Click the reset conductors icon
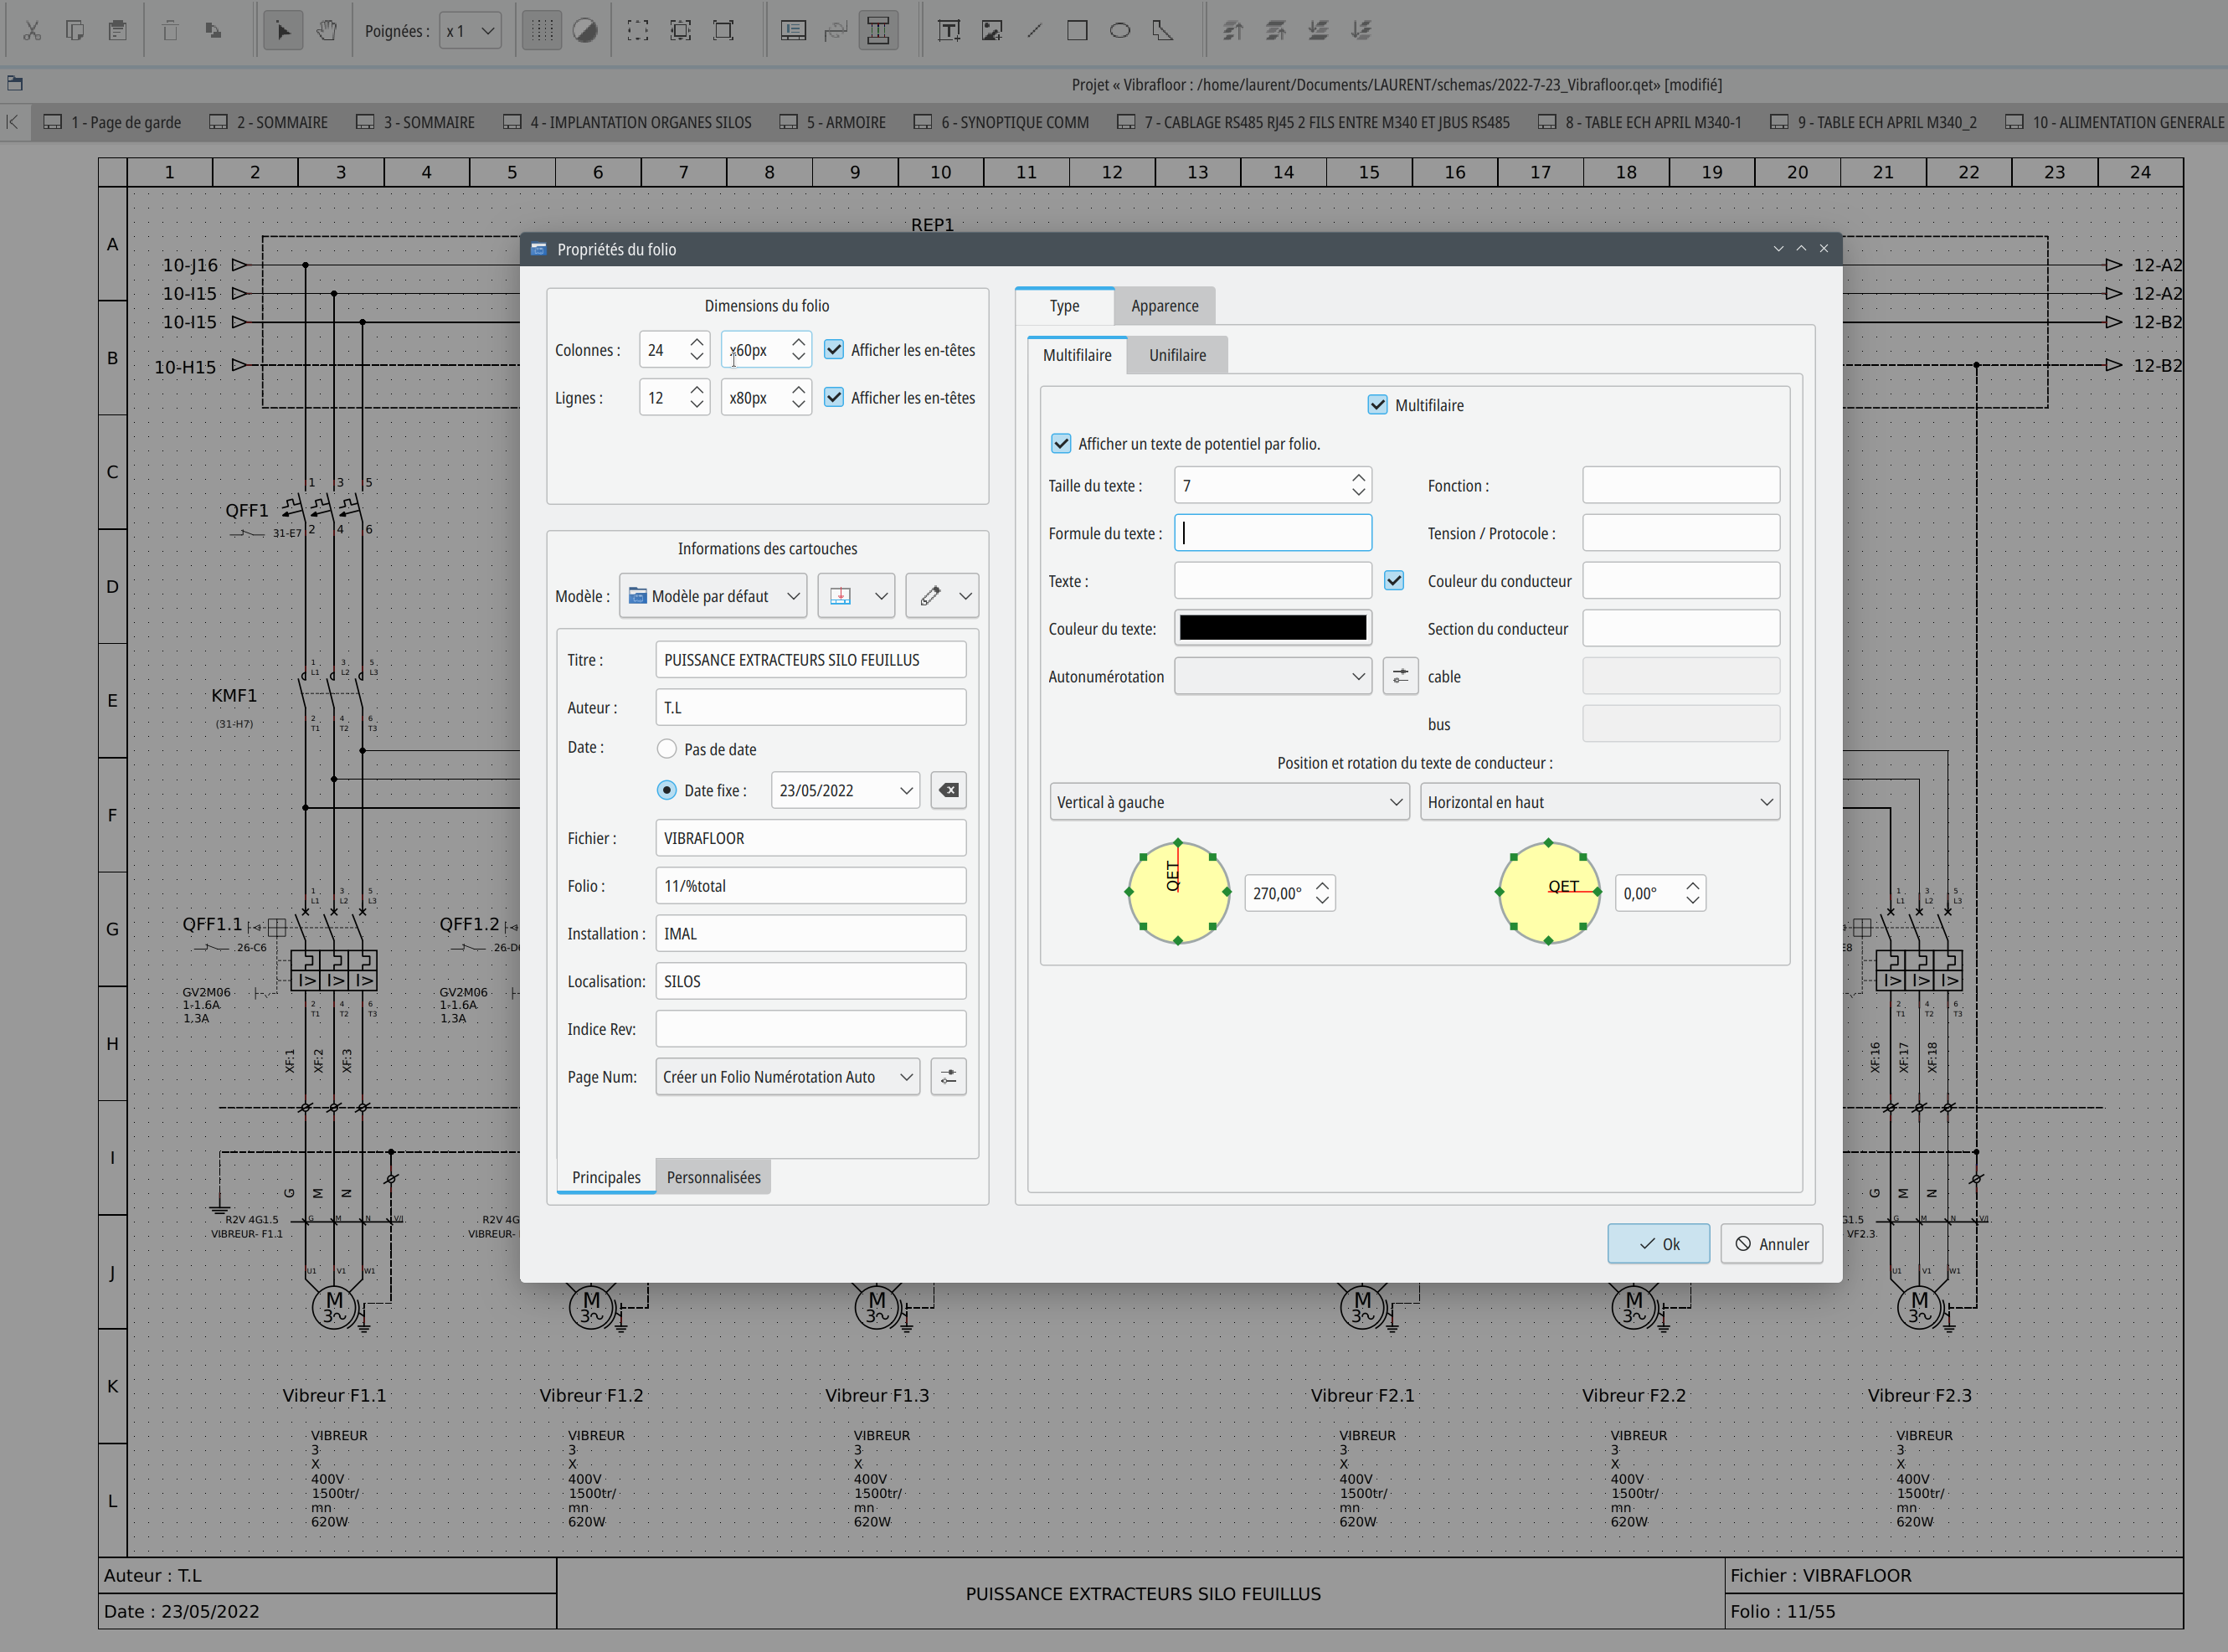This screenshot has height=1652, width=2228. tap(836, 30)
